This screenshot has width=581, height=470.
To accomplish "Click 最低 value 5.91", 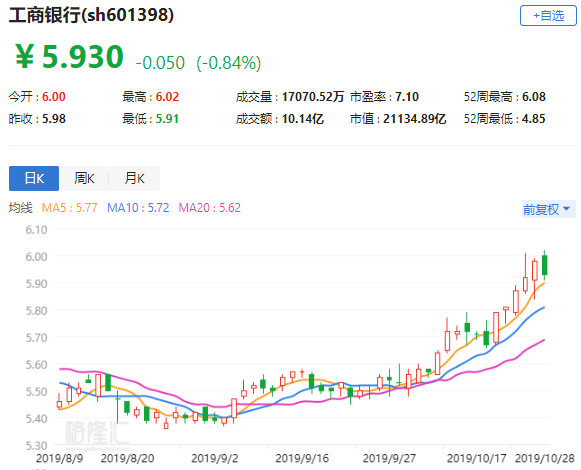I will click(167, 119).
